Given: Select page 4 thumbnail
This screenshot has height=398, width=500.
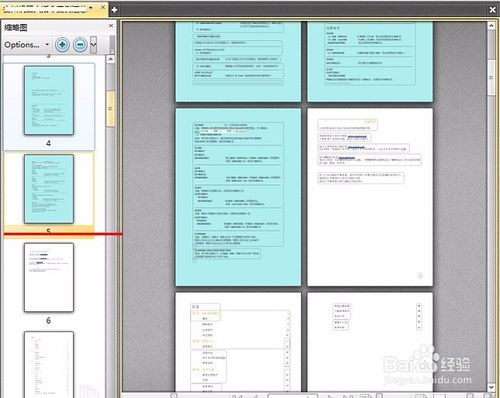Looking at the screenshot, I should [x=49, y=100].
